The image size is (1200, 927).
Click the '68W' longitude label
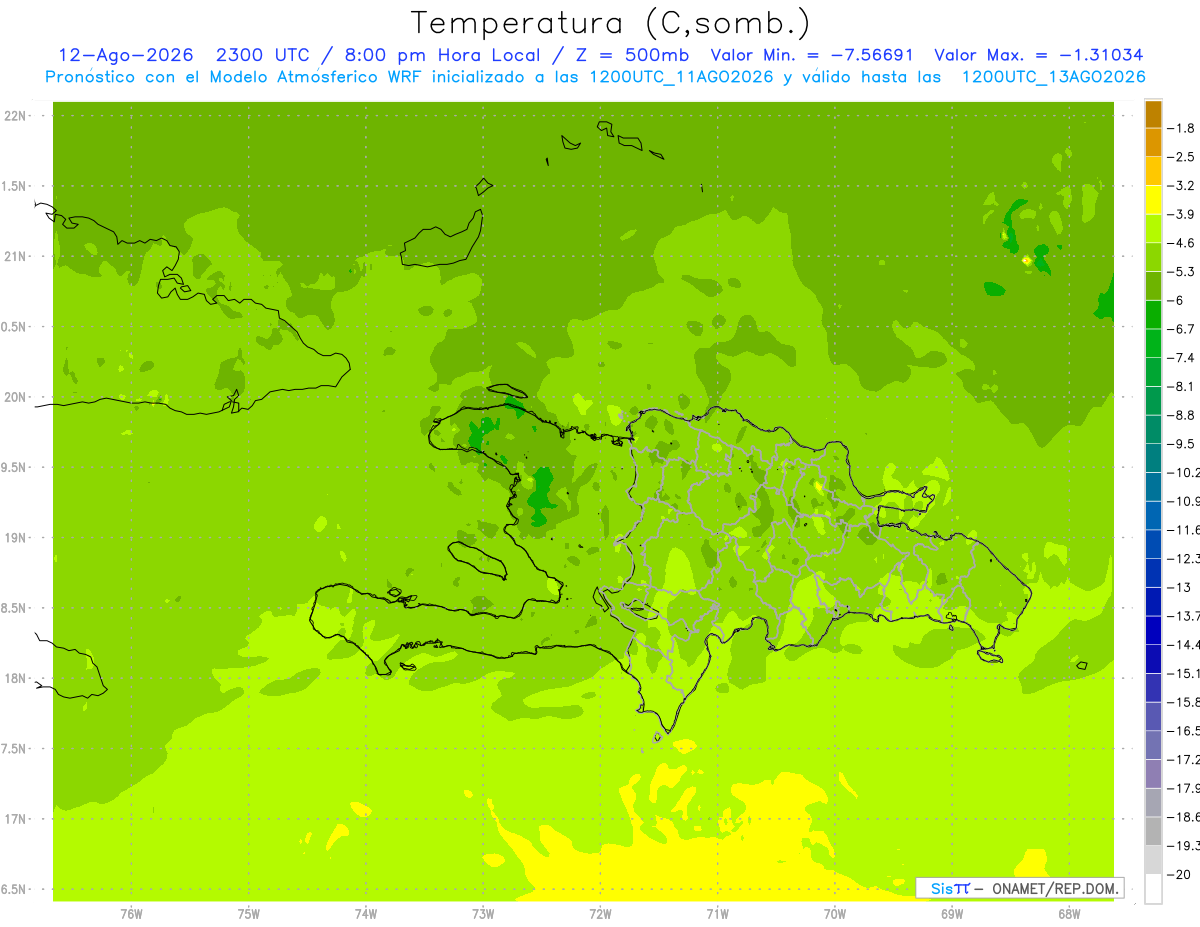(x=1069, y=913)
